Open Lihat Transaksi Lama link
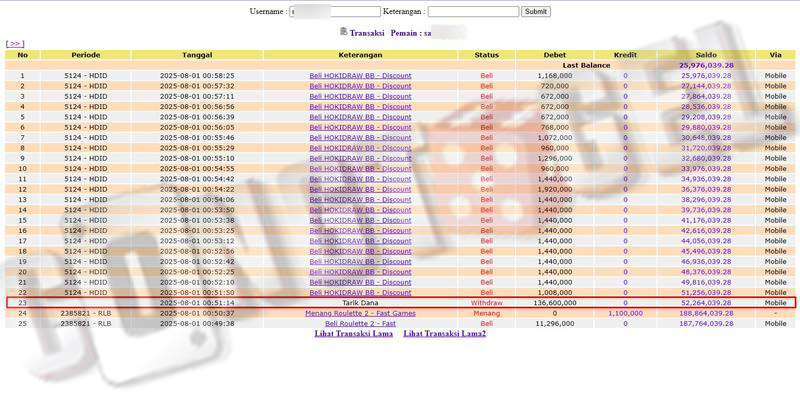Image resolution: width=800 pixels, height=409 pixels. (354, 334)
